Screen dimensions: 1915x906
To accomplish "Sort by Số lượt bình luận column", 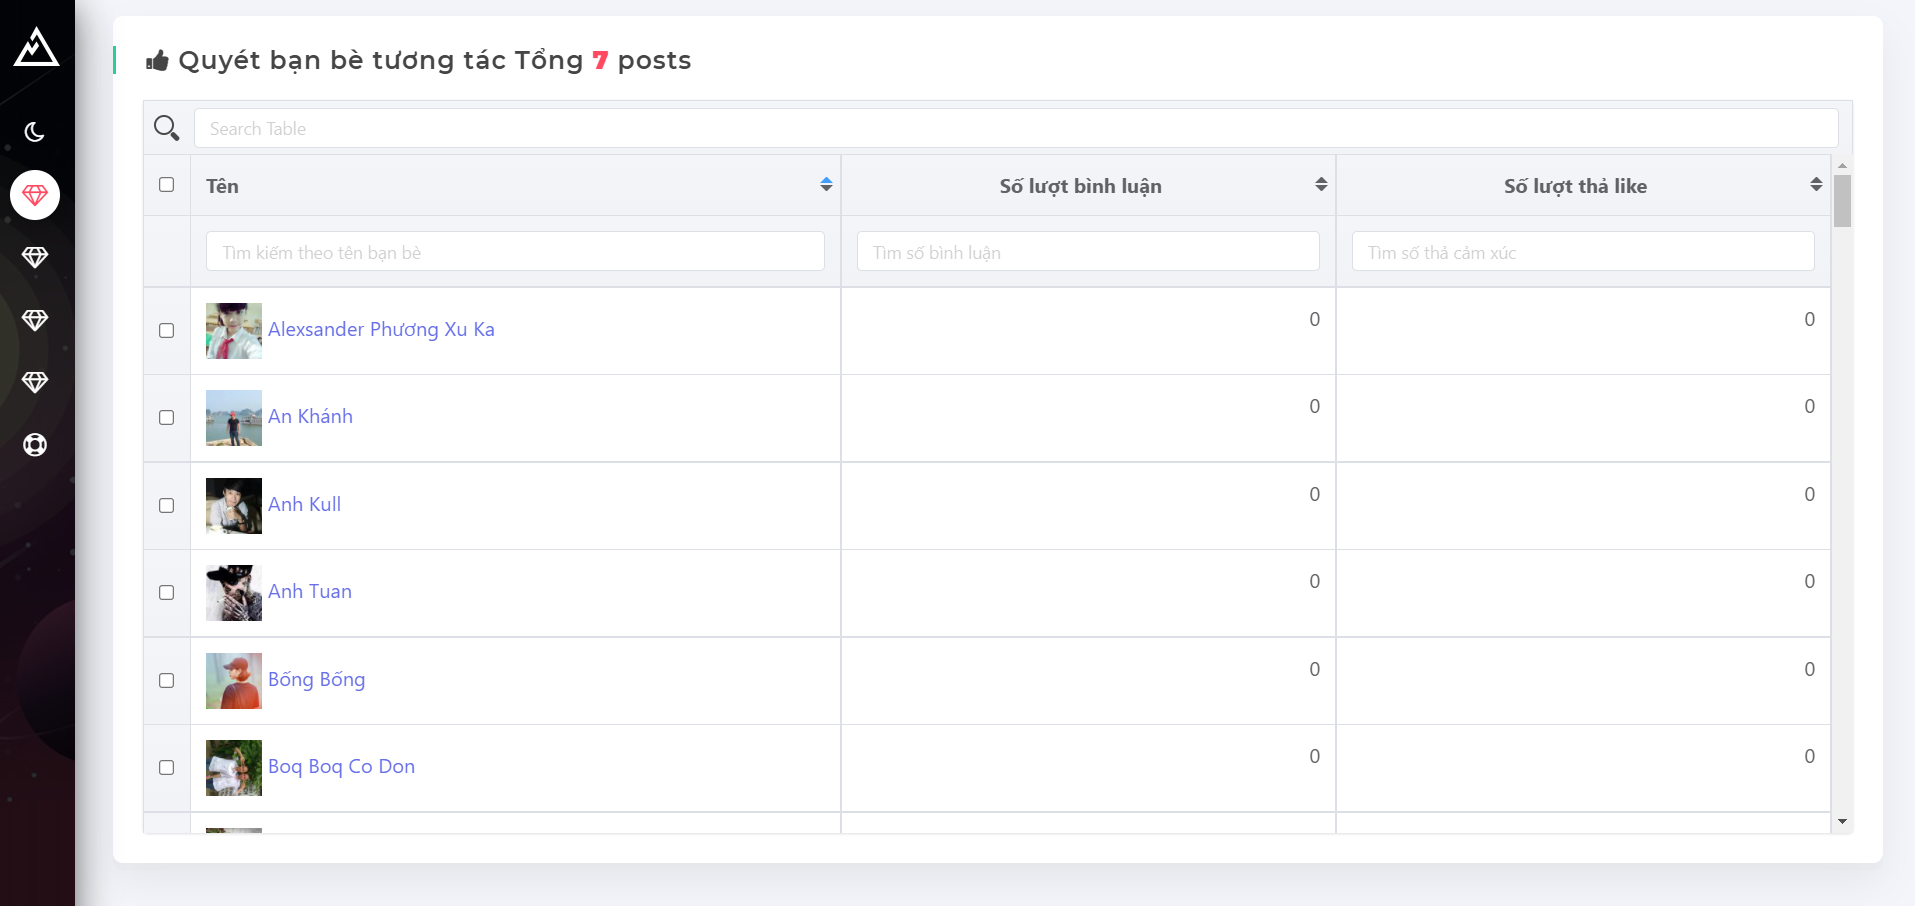I will click(1321, 185).
